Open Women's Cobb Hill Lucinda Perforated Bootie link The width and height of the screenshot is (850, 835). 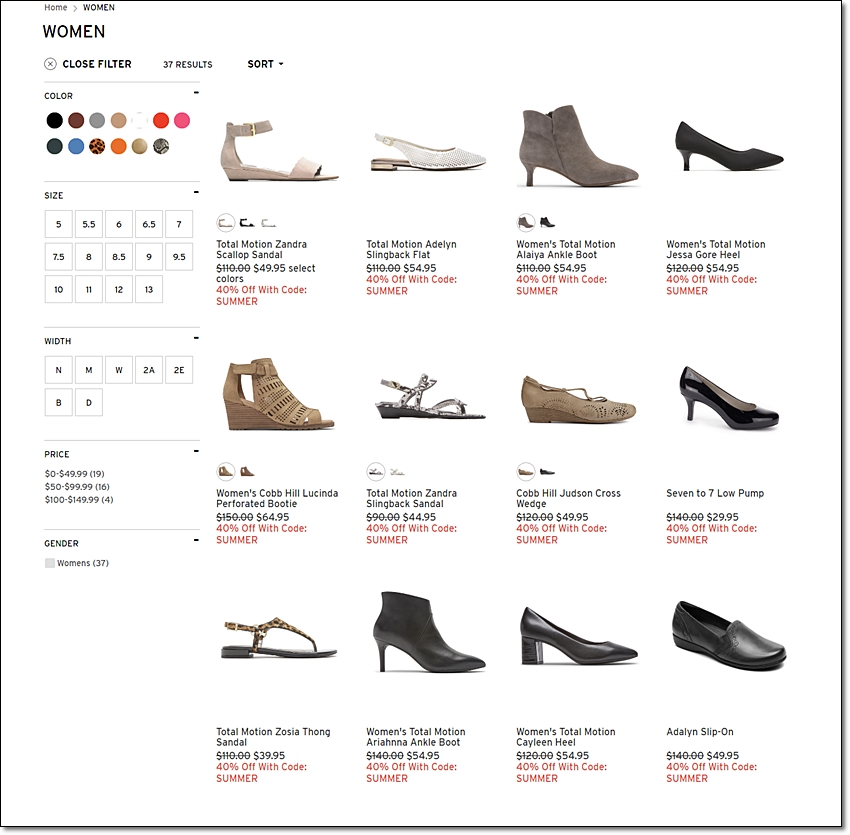pyautogui.click(x=277, y=498)
